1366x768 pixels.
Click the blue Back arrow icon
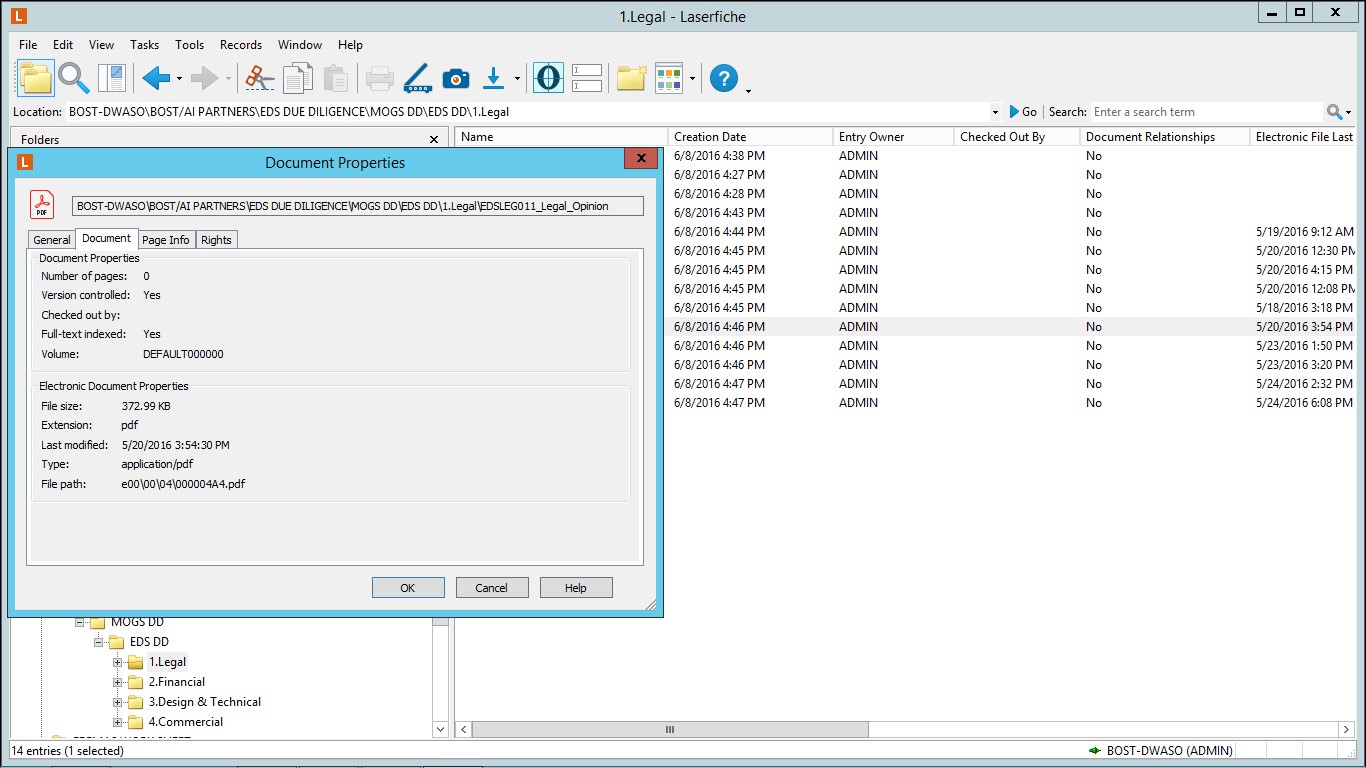coord(155,78)
